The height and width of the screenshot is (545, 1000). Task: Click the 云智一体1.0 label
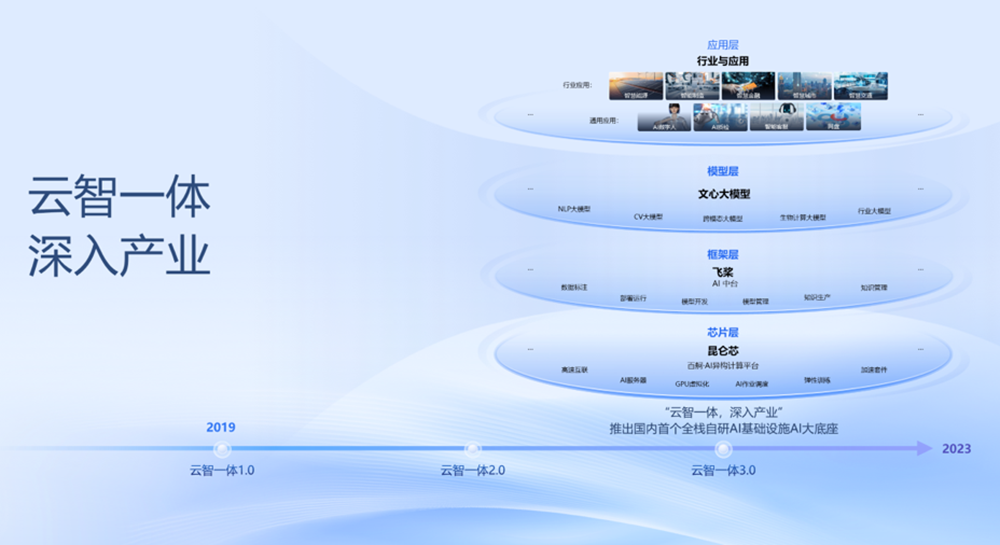[222, 470]
